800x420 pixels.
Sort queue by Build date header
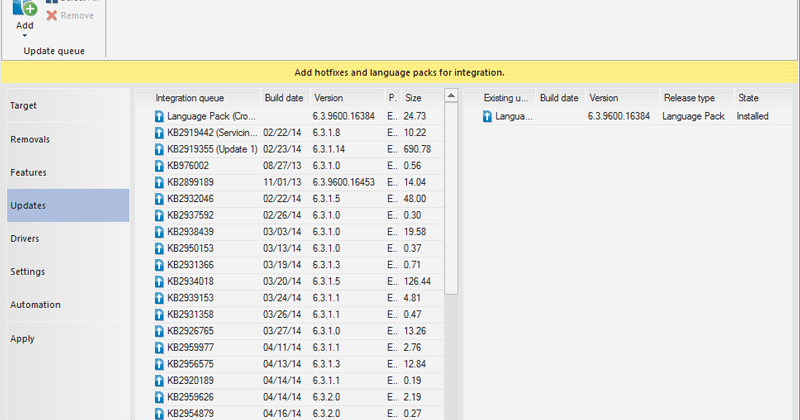coord(284,98)
